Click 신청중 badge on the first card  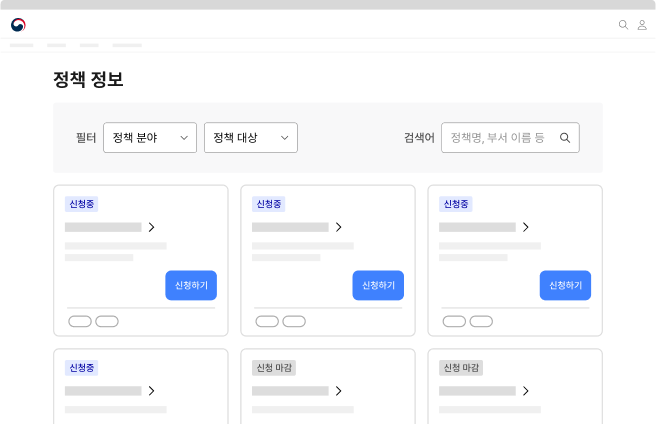click(82, 204)
